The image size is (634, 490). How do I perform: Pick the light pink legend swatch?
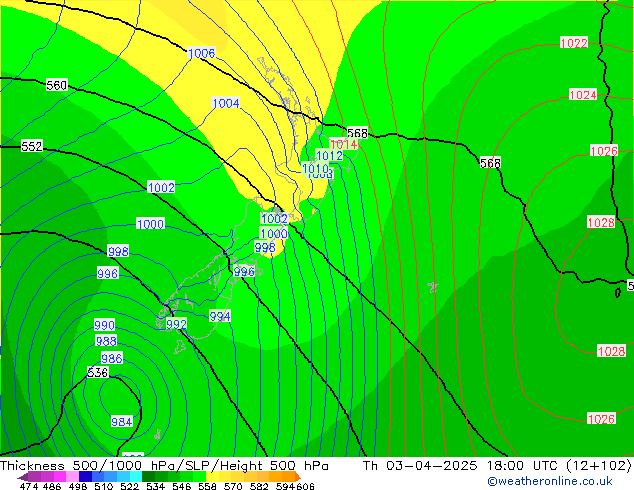click(x=73, y=476)
